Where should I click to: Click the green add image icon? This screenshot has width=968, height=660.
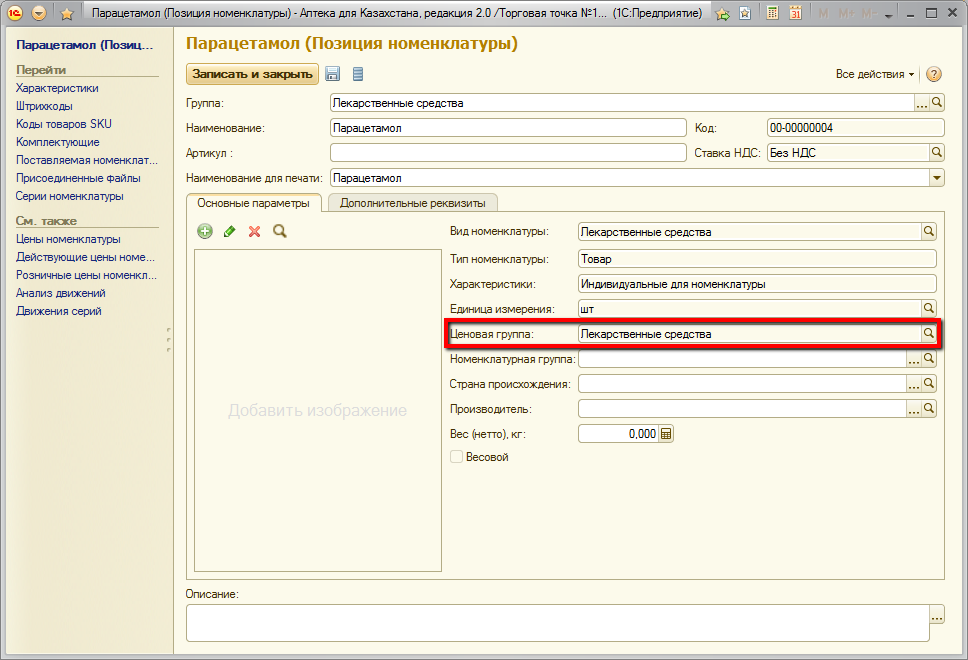(x=205, y=231)
